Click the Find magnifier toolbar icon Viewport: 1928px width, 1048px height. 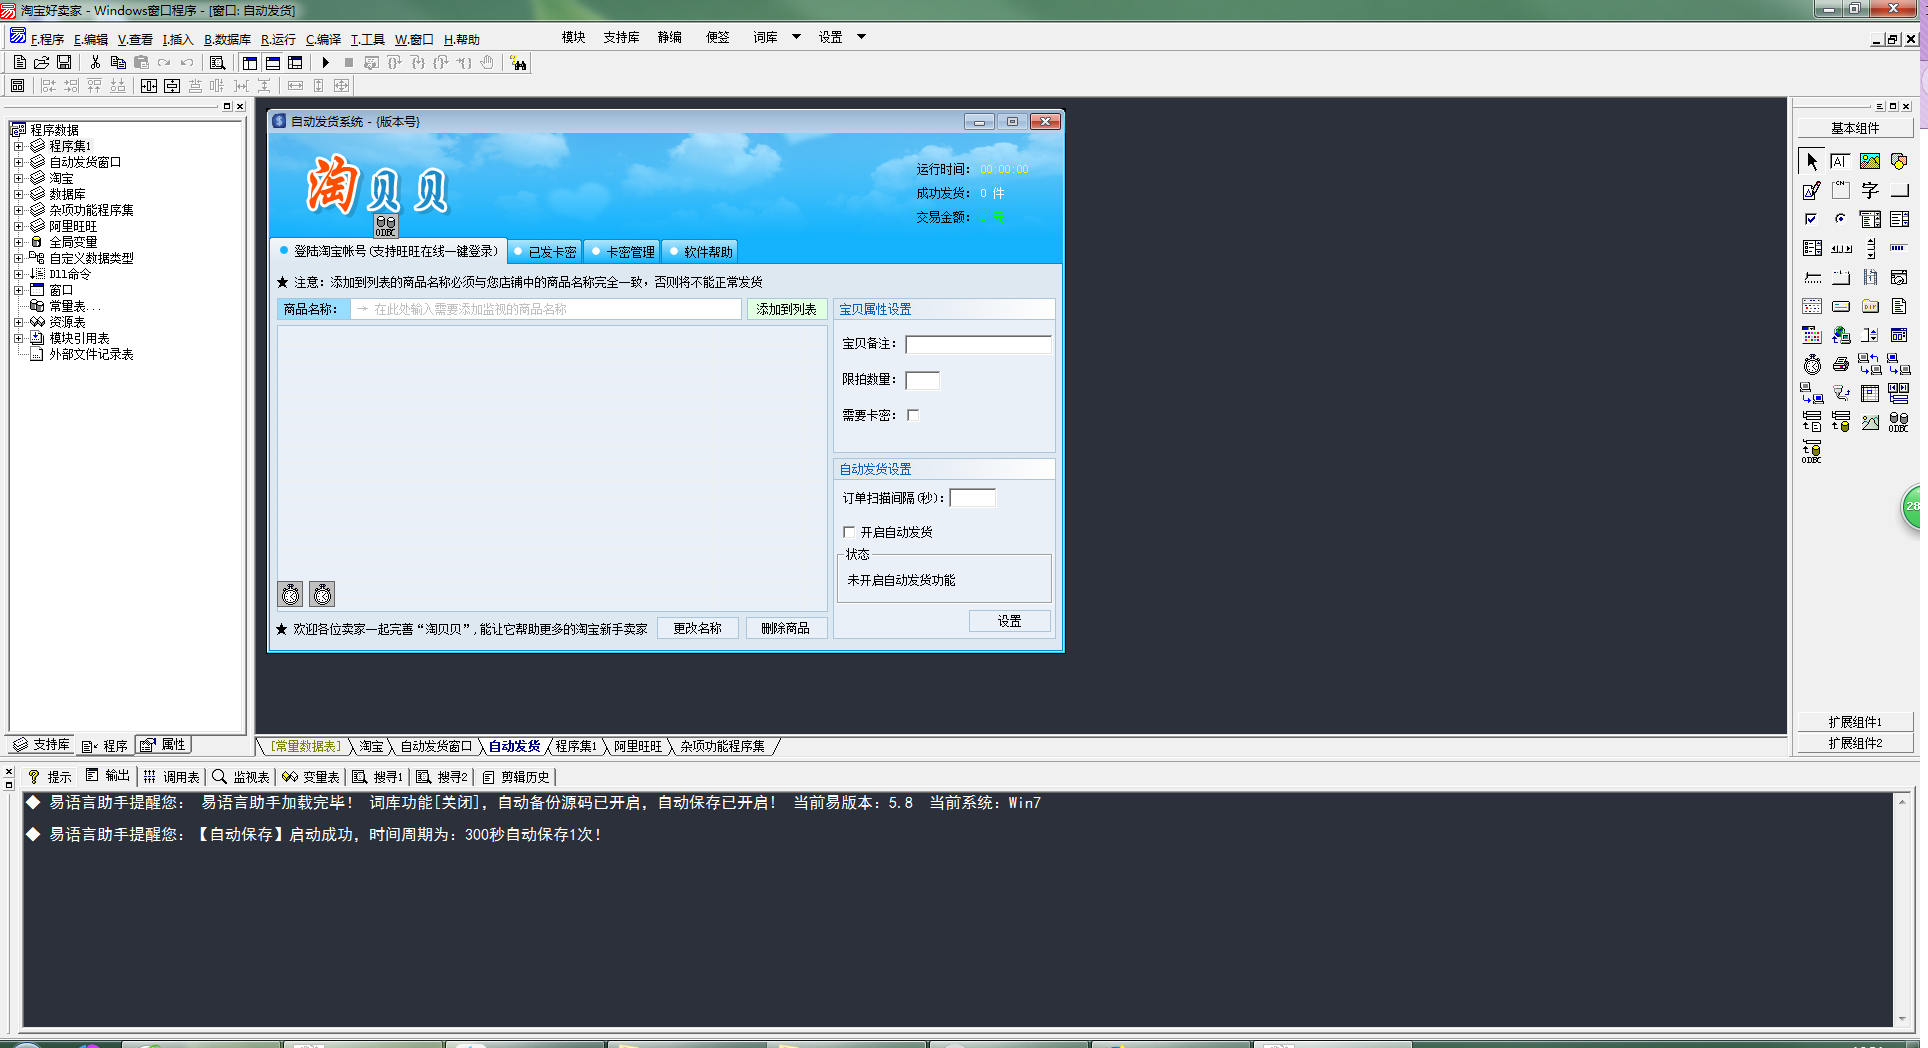pos(217,63)
